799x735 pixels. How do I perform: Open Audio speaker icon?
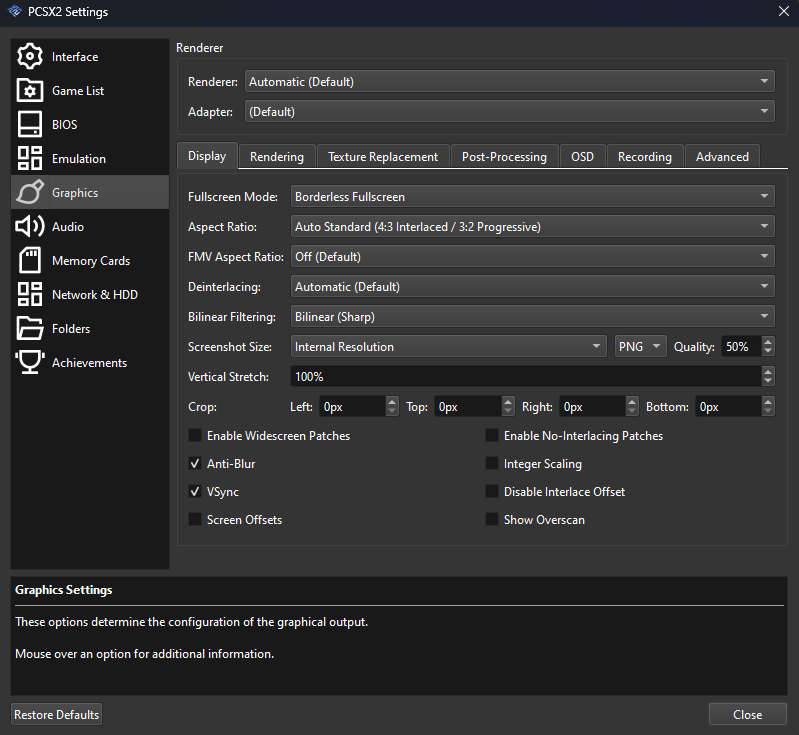coord(30,226)
